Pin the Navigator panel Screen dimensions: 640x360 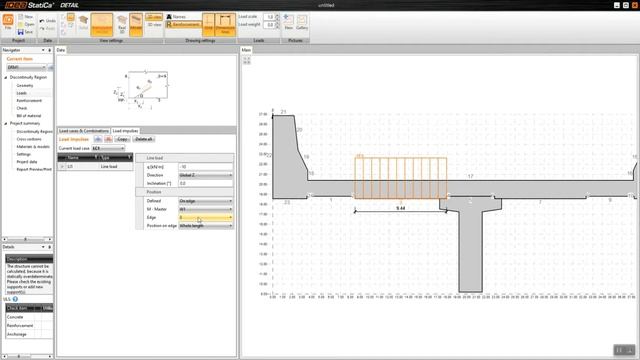point(49,50)
